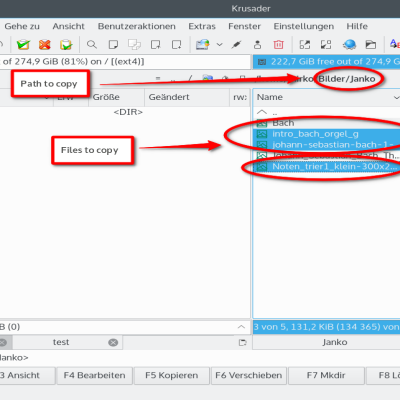Go up via the '..' entry in right panel
This screenshot has width=400, height=400.
point(327,112)
